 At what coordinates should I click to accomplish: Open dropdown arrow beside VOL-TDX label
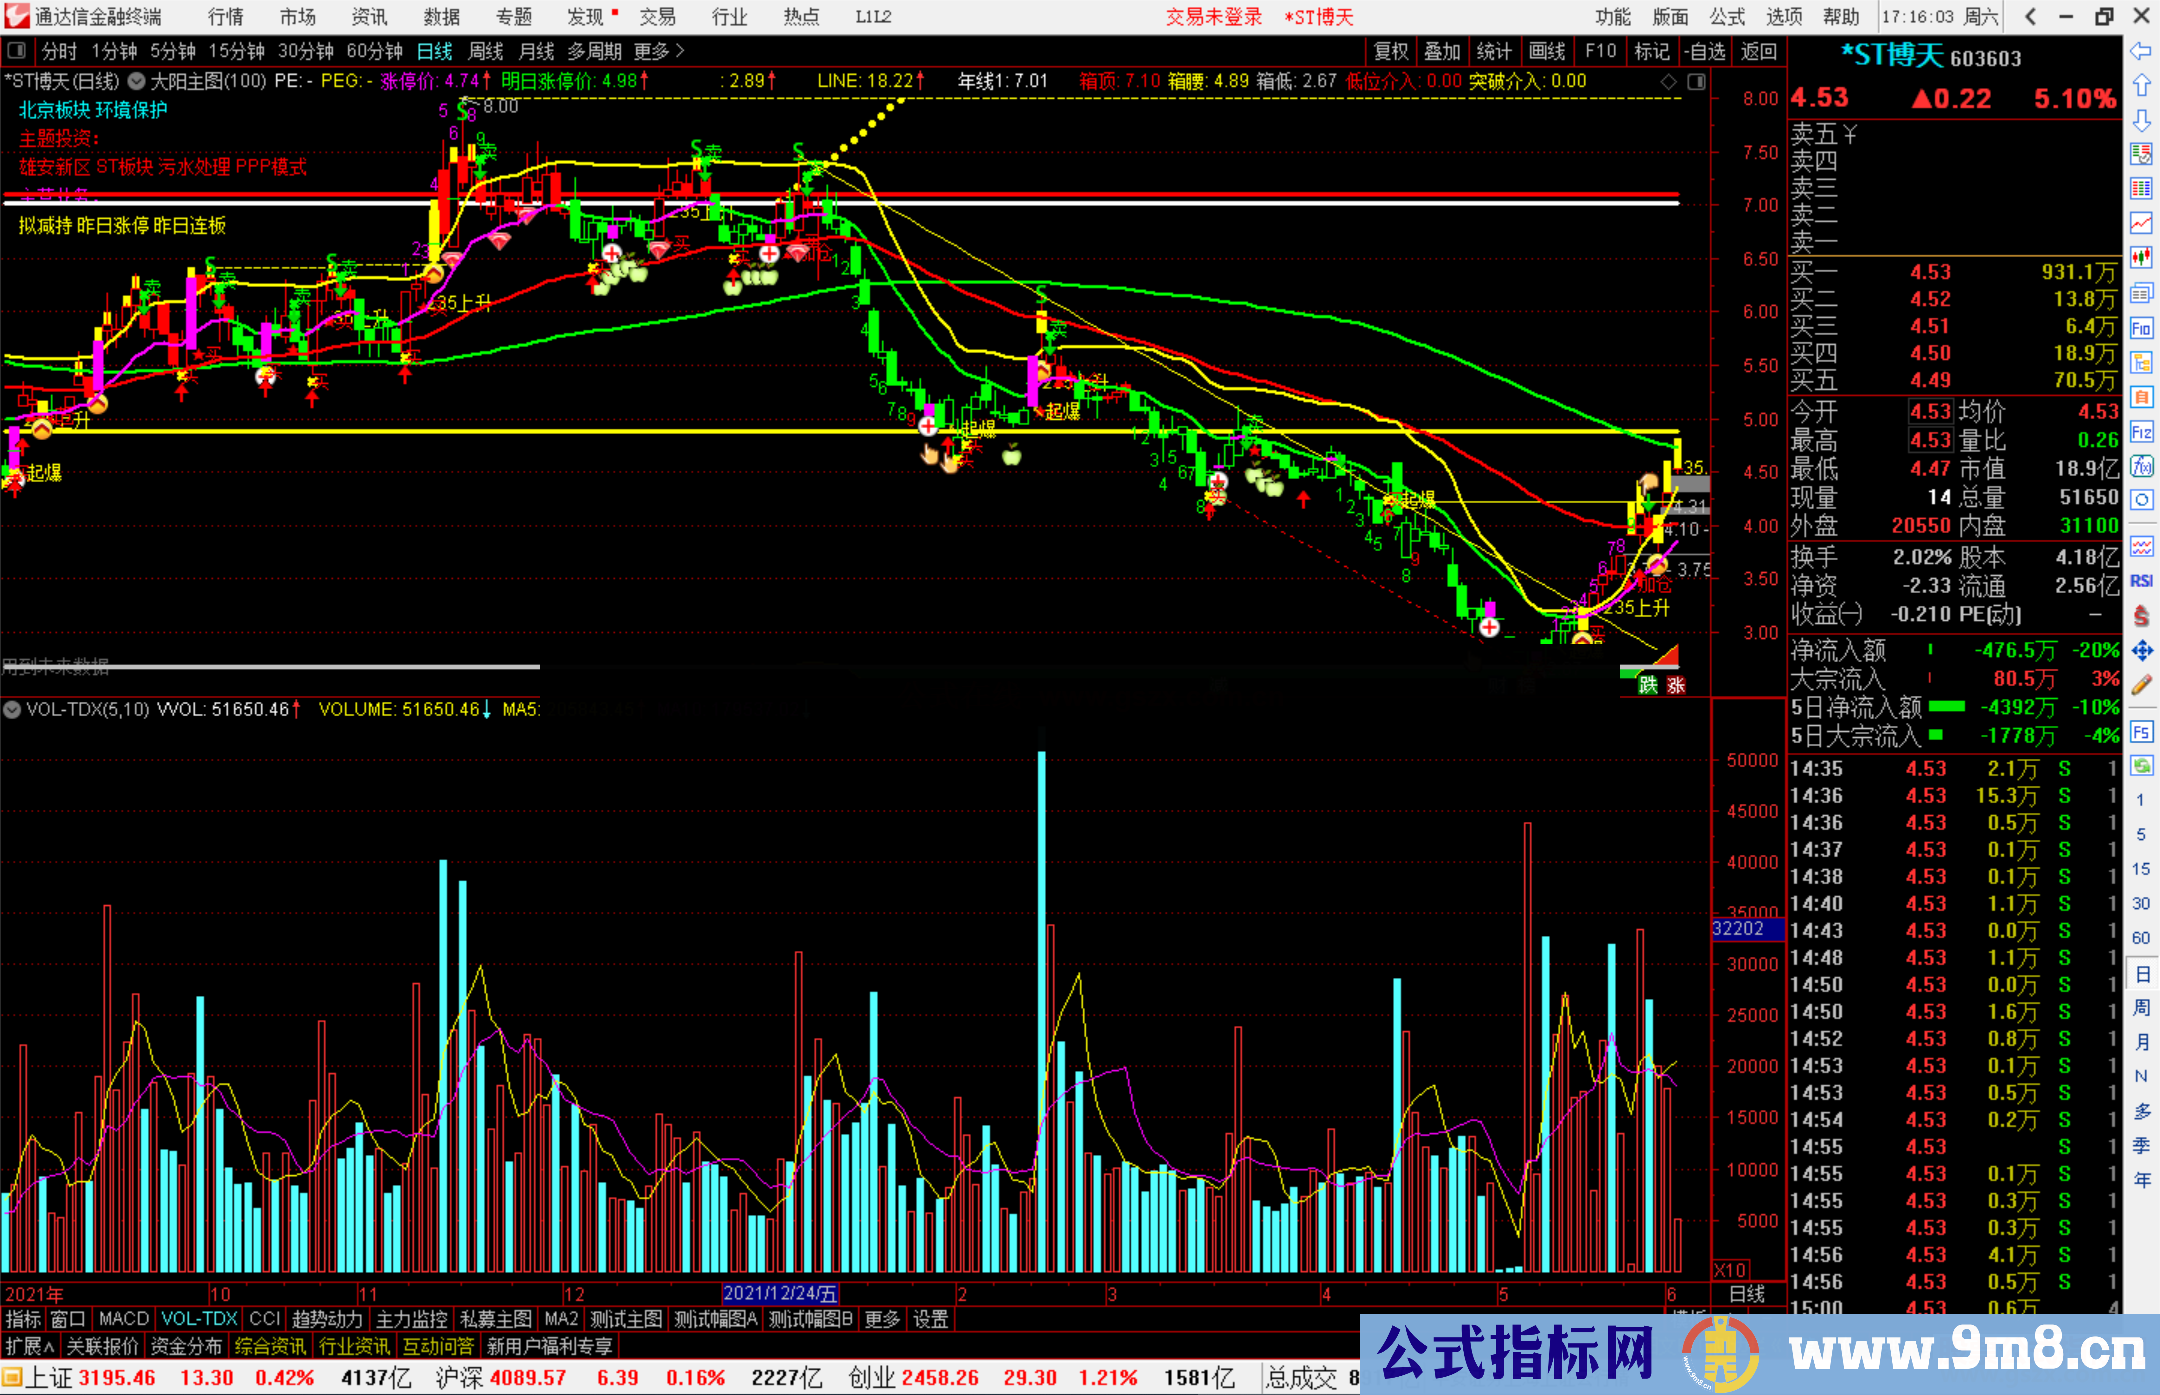tap(12, 709)
